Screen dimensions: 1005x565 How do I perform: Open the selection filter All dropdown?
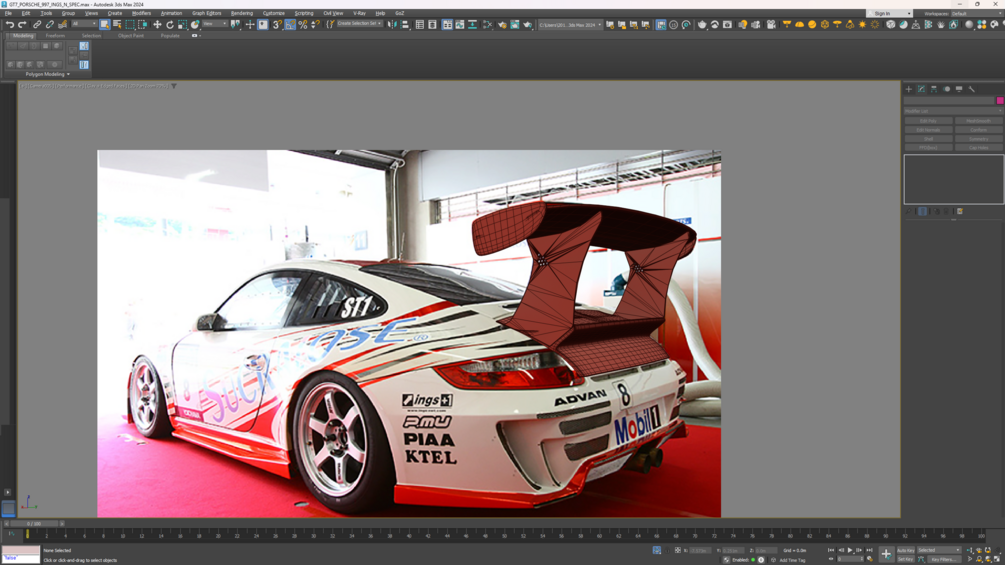(x=83, y=24)
